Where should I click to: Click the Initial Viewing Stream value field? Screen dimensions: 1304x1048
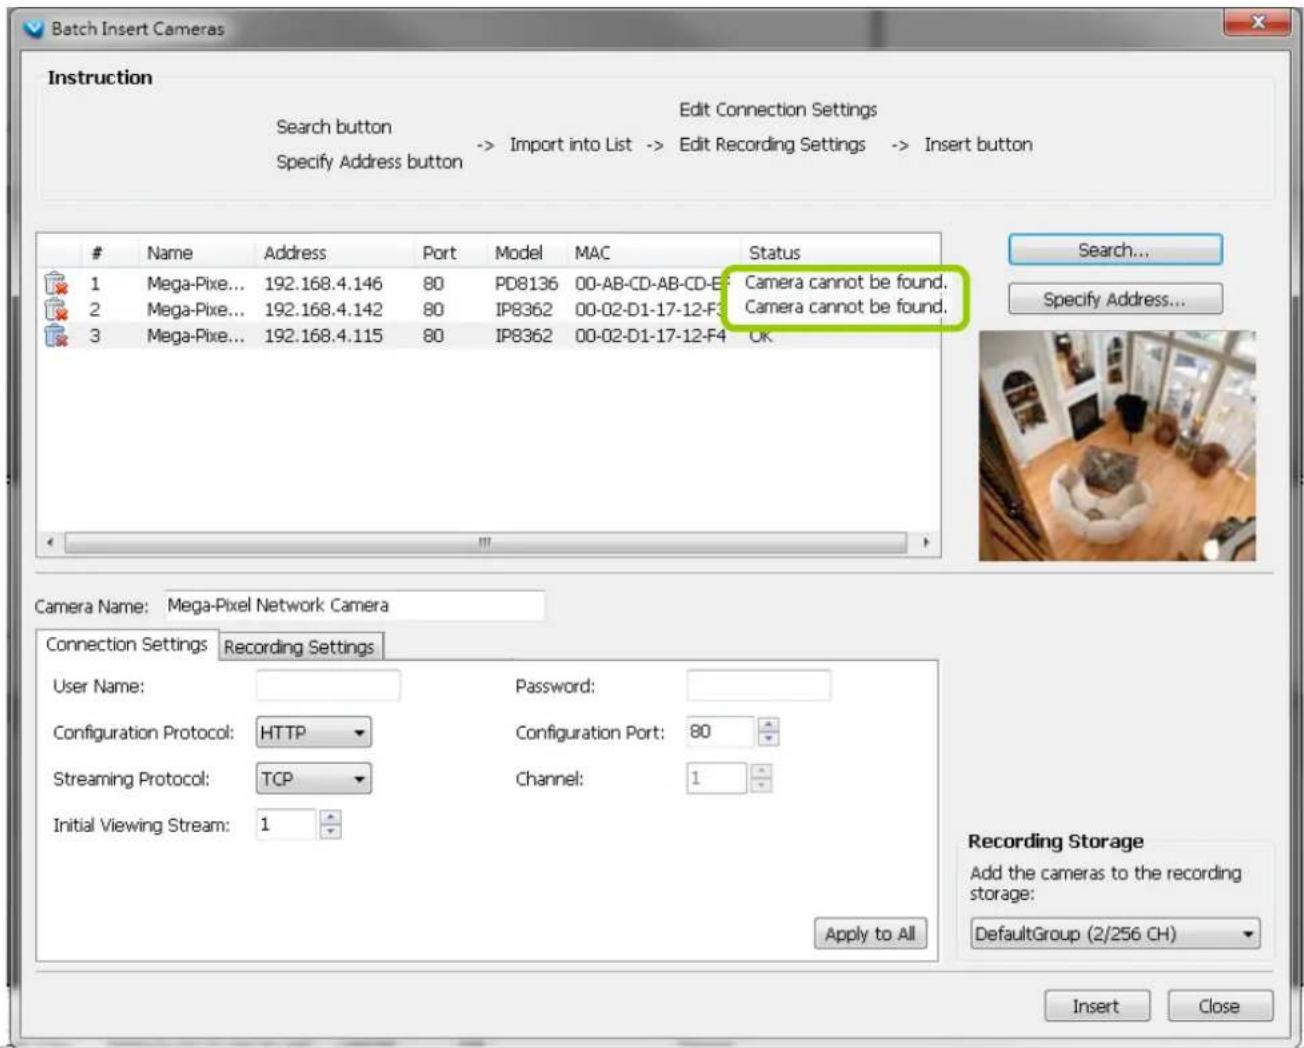coord(286,824)
